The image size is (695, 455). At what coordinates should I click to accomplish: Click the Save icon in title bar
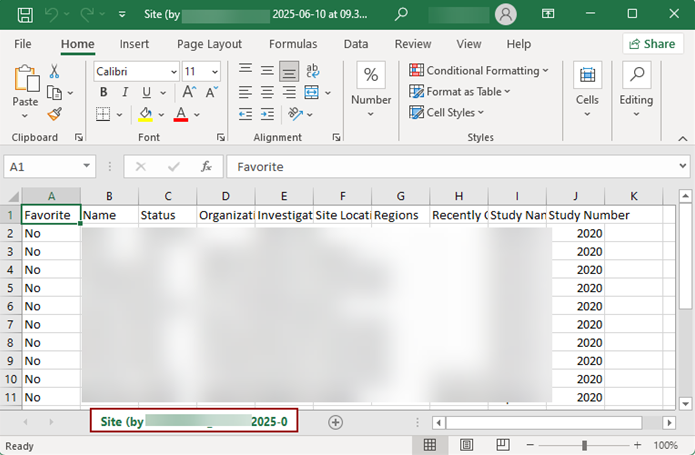pos(25,15)
